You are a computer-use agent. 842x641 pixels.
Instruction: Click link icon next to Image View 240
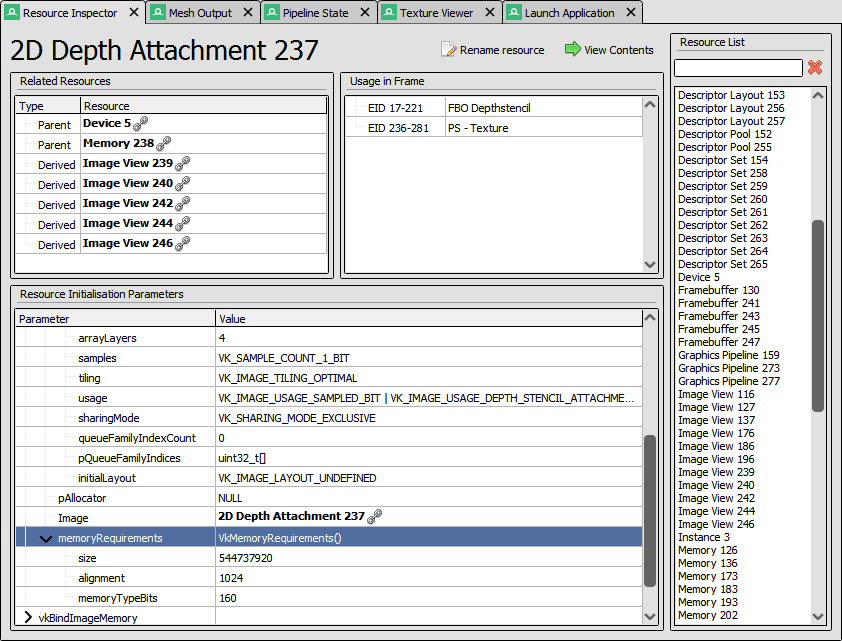183,184
